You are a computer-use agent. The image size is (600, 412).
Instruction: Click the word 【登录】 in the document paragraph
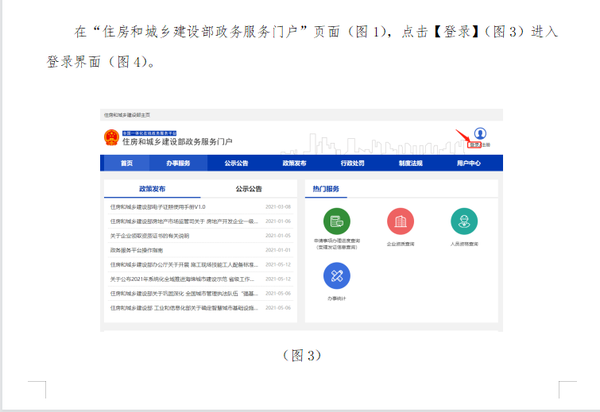click(456, 31)
